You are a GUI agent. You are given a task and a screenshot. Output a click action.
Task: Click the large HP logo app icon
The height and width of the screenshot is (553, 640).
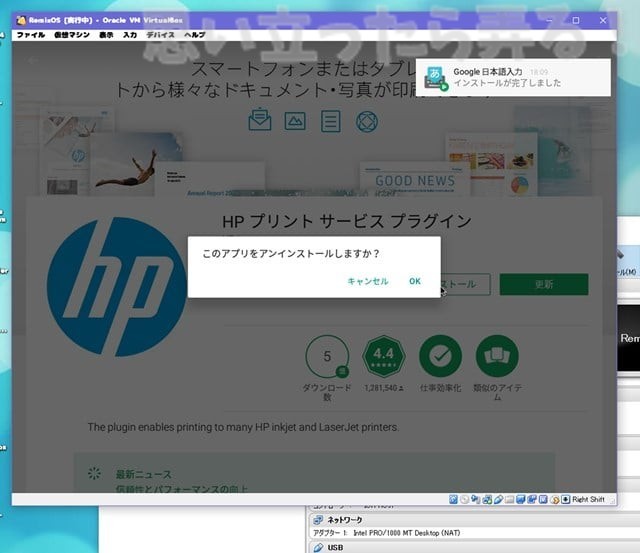click(118, 287)
